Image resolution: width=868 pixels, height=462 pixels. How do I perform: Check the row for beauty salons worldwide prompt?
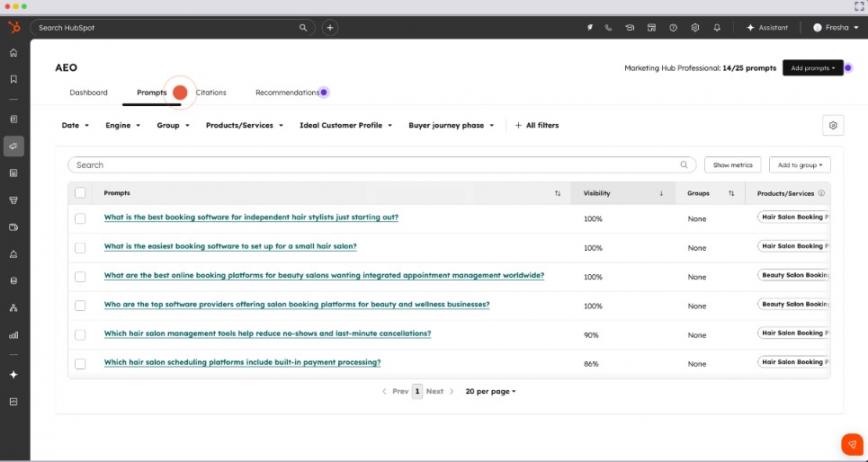click(x=80, y=277)
